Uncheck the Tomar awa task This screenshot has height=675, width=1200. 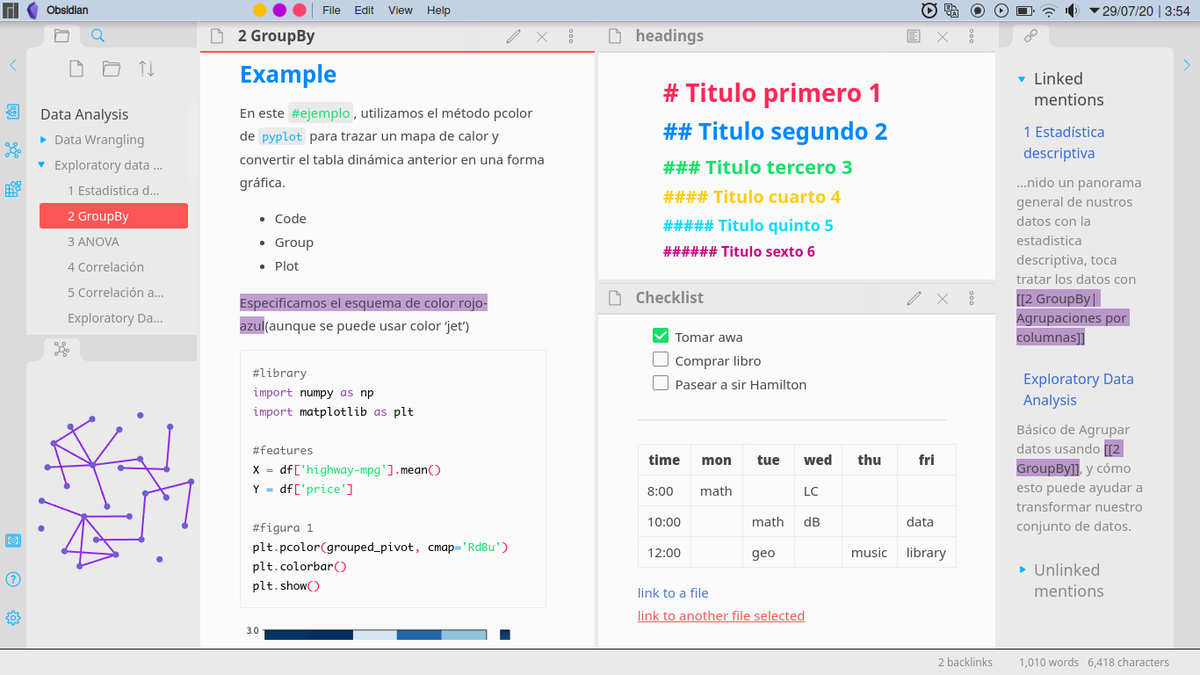pyautogui.click(x=660, y=336)
